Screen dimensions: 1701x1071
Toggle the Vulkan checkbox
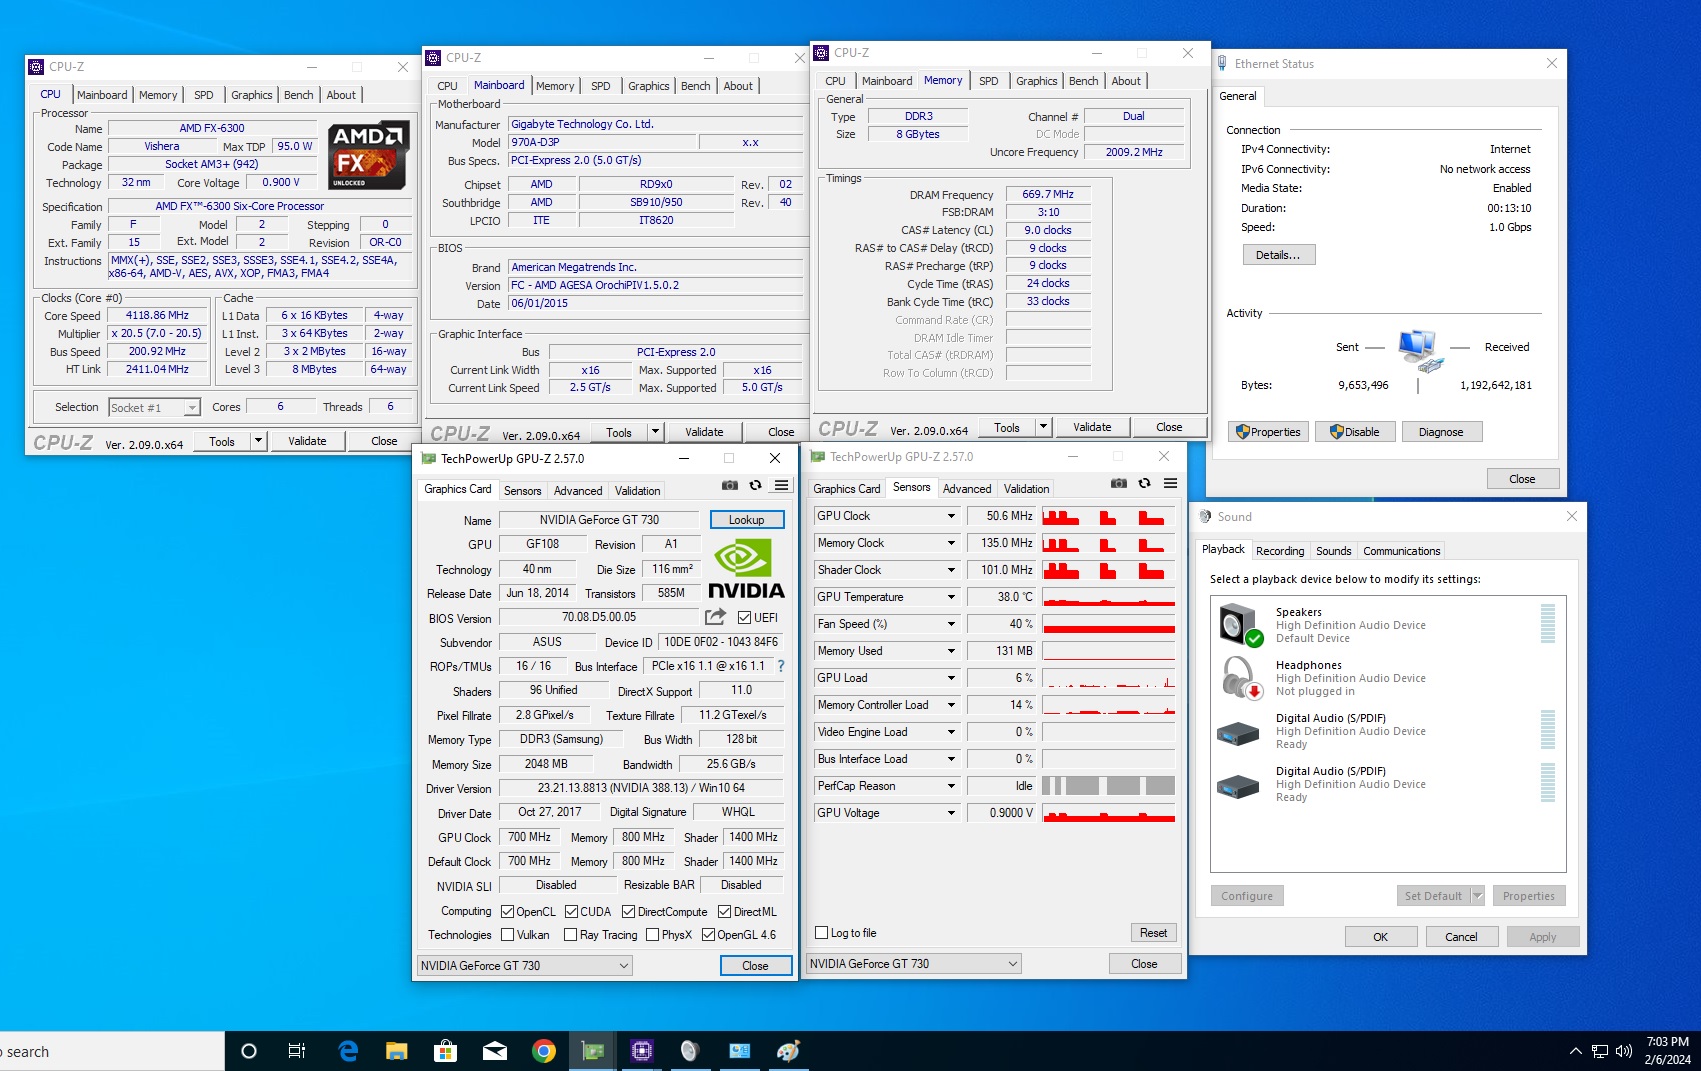(508, 935)
